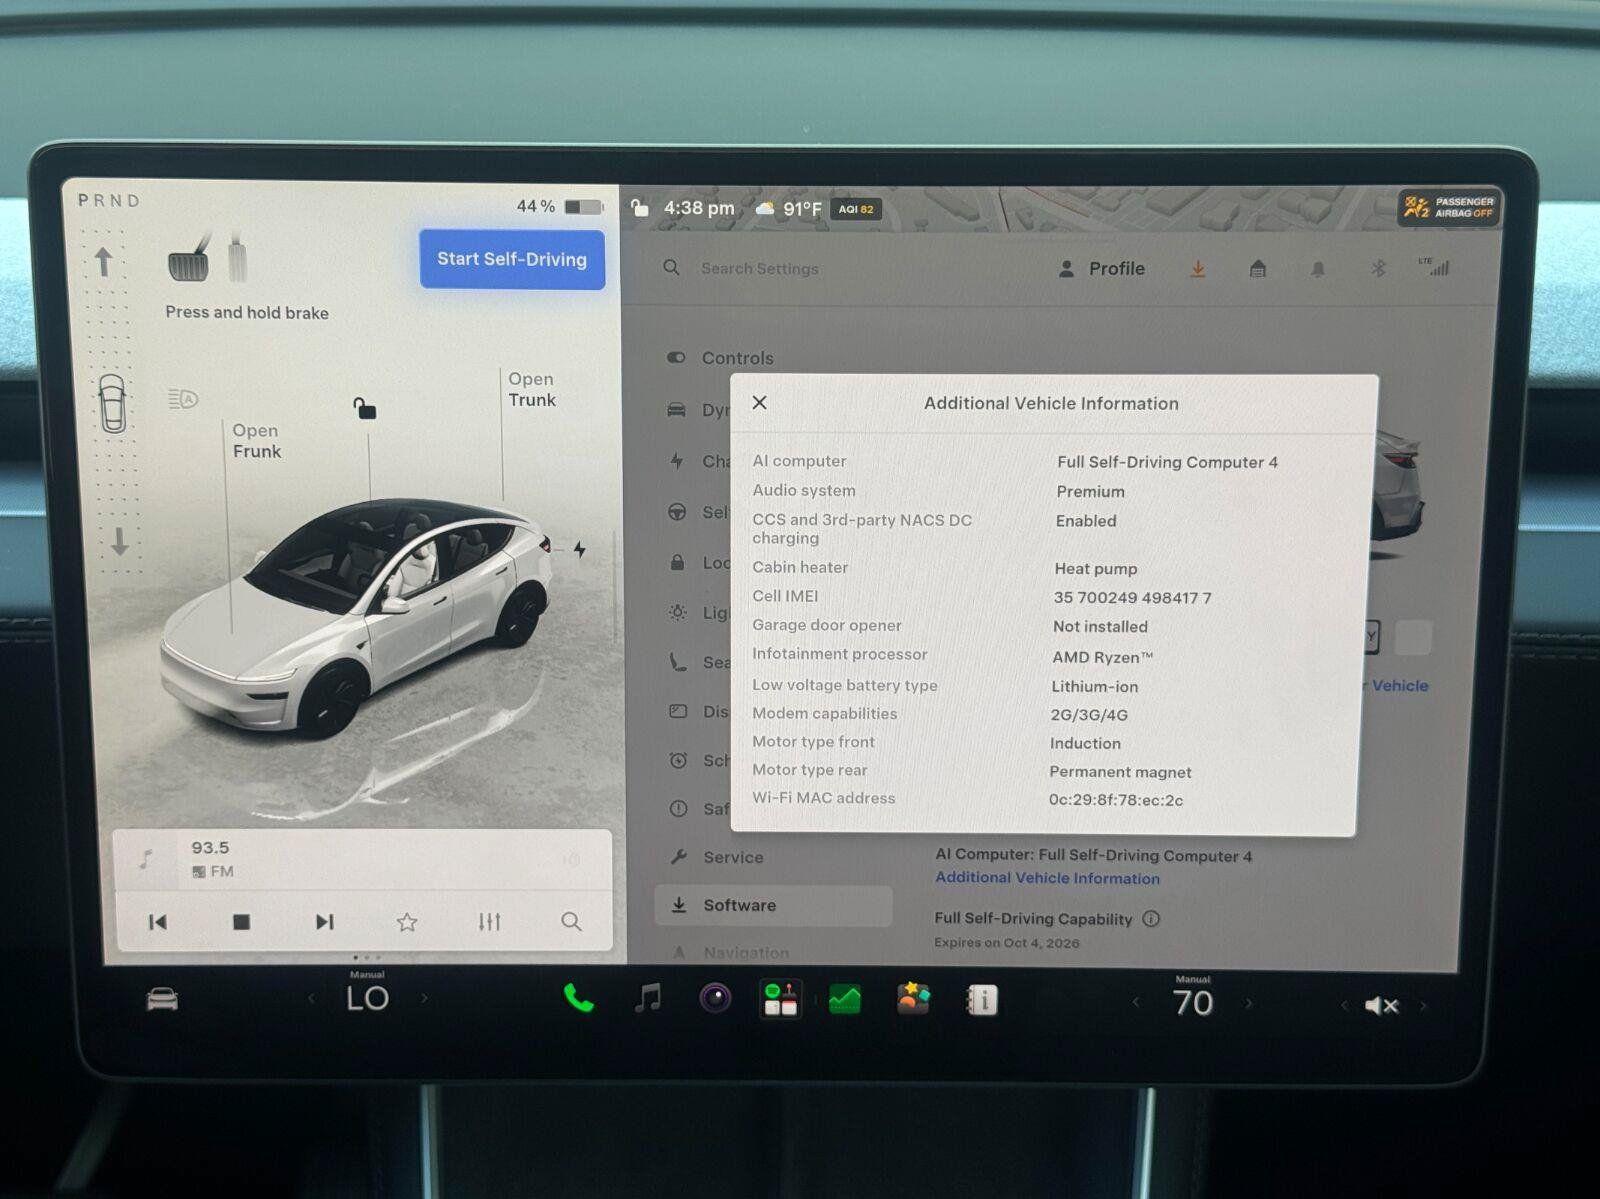The width and height of the screenshot is (1600, 1199).
Task: Tap the charging bolt icon beside the car
Action: point(580,549)
